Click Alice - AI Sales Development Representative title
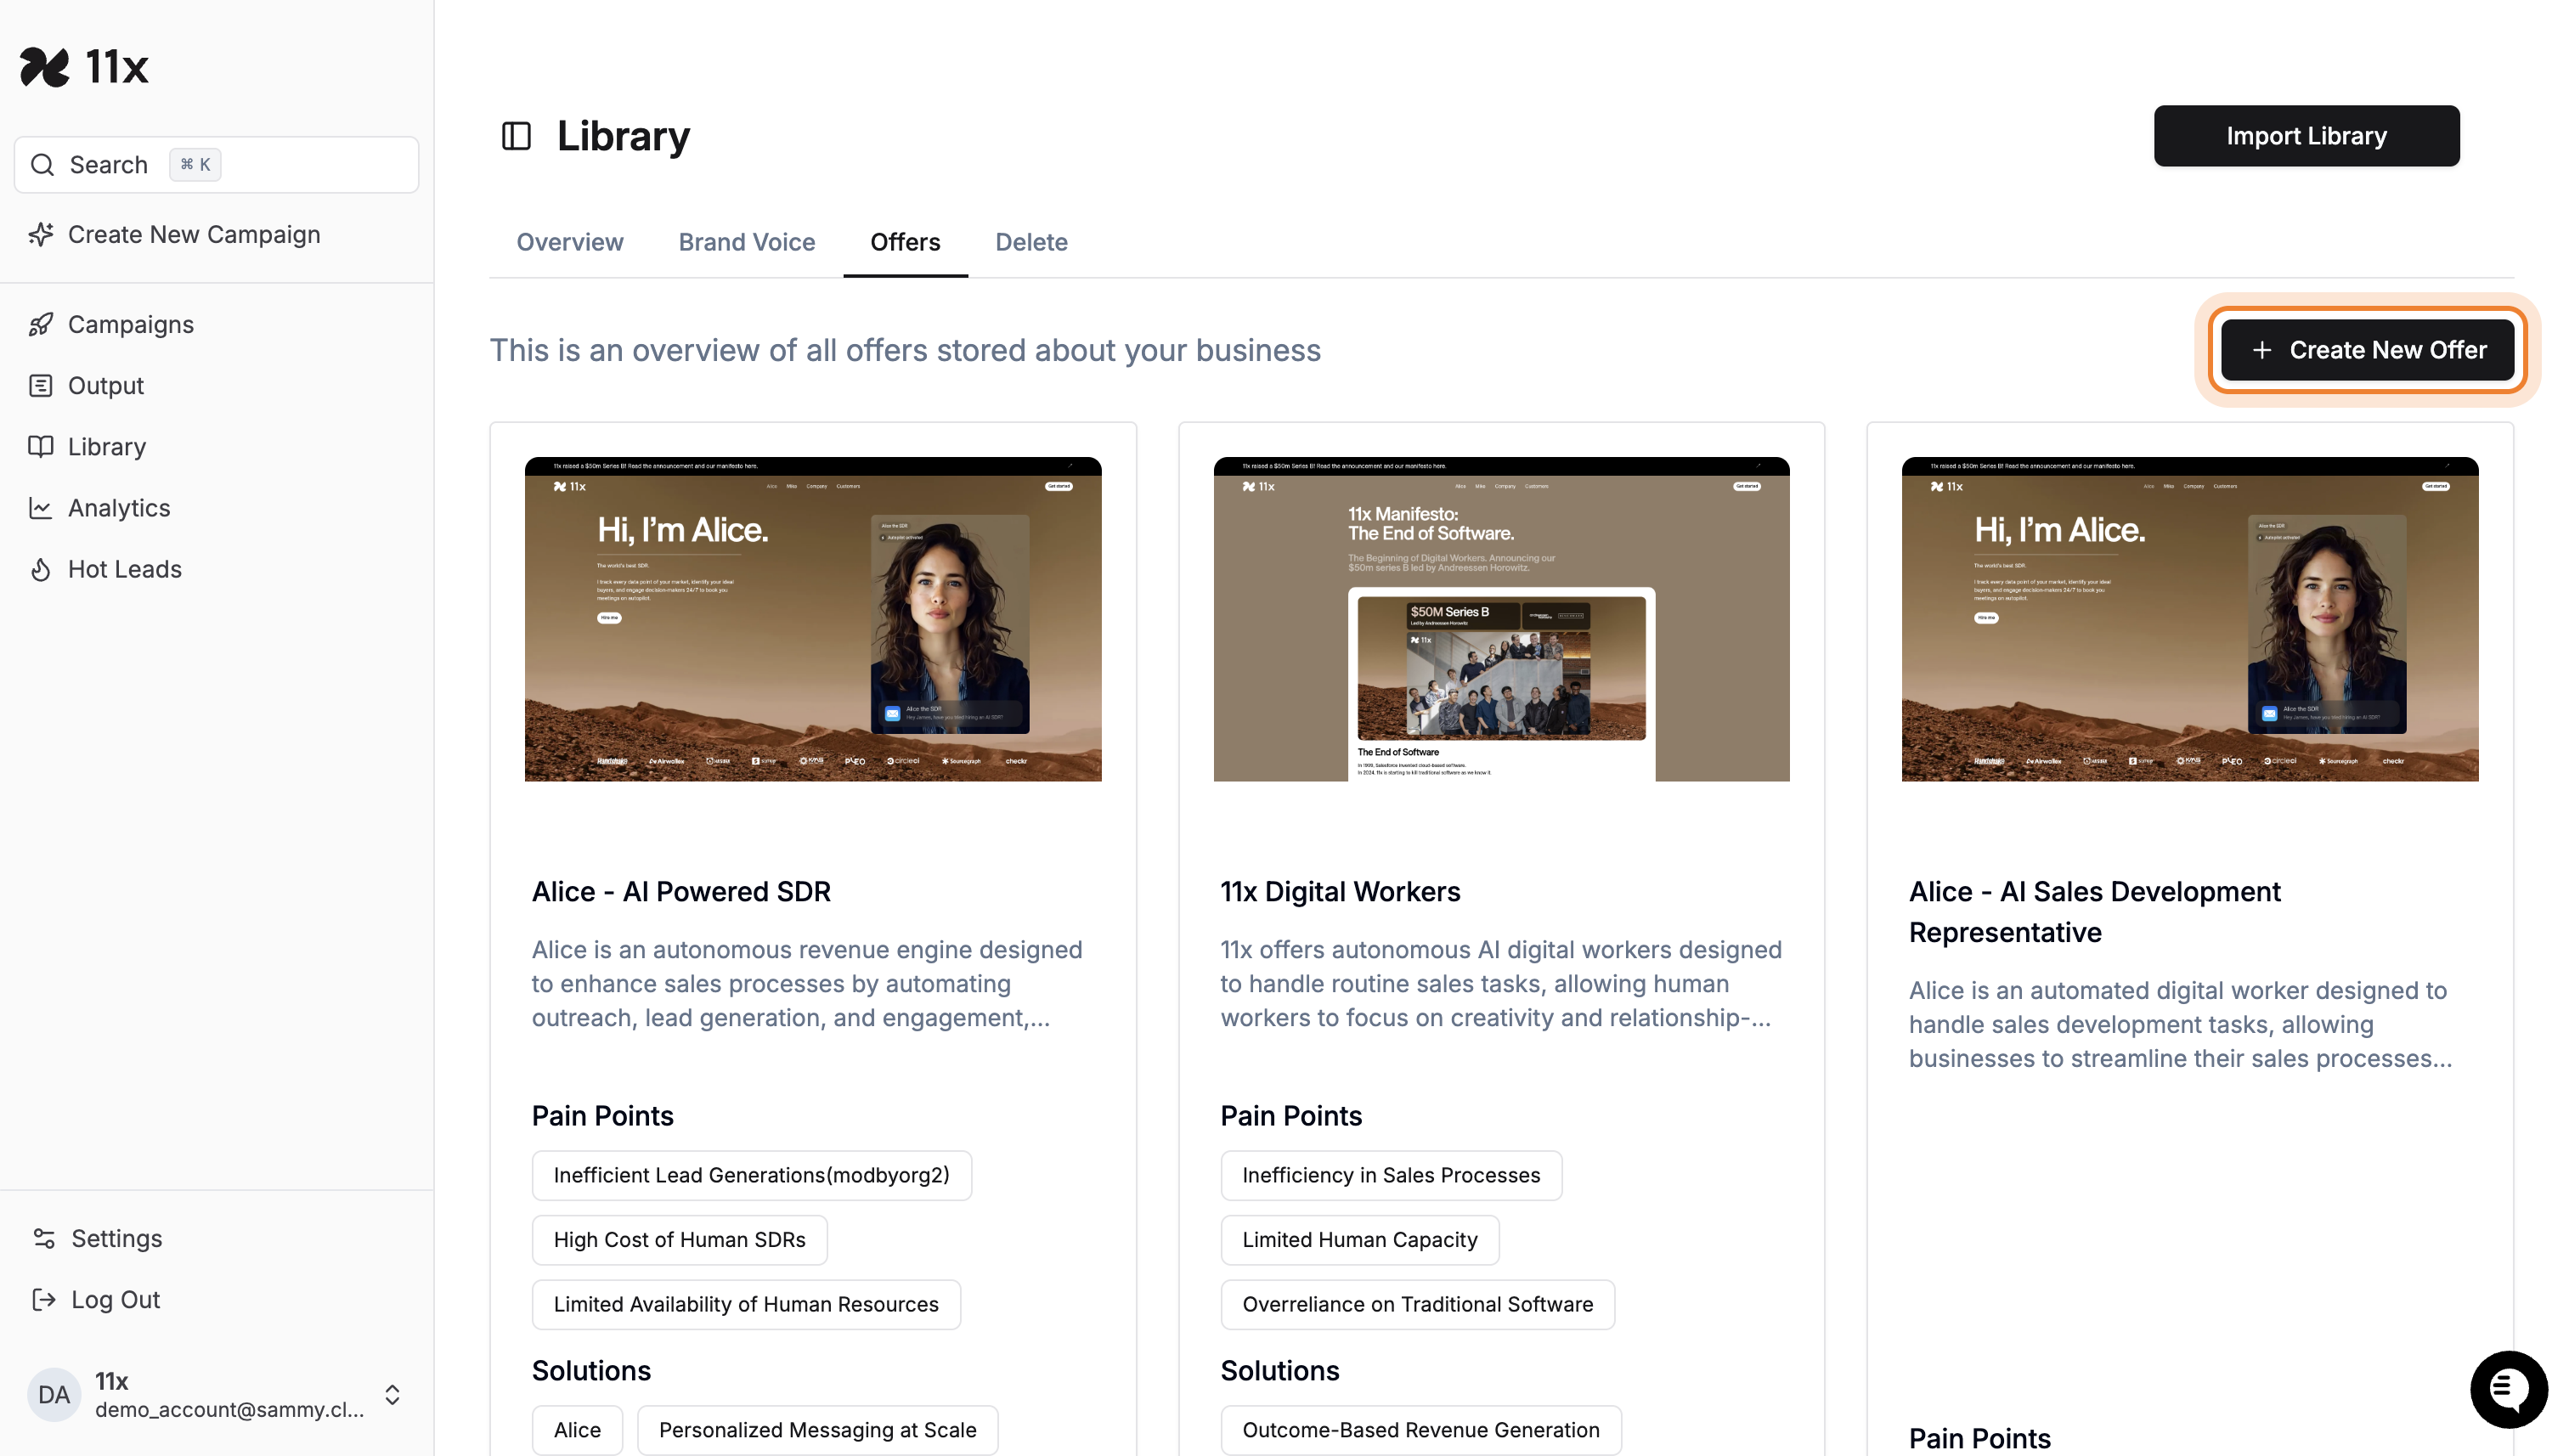The width and height of the screenshot is (2569, 1456). (2095, 912)
